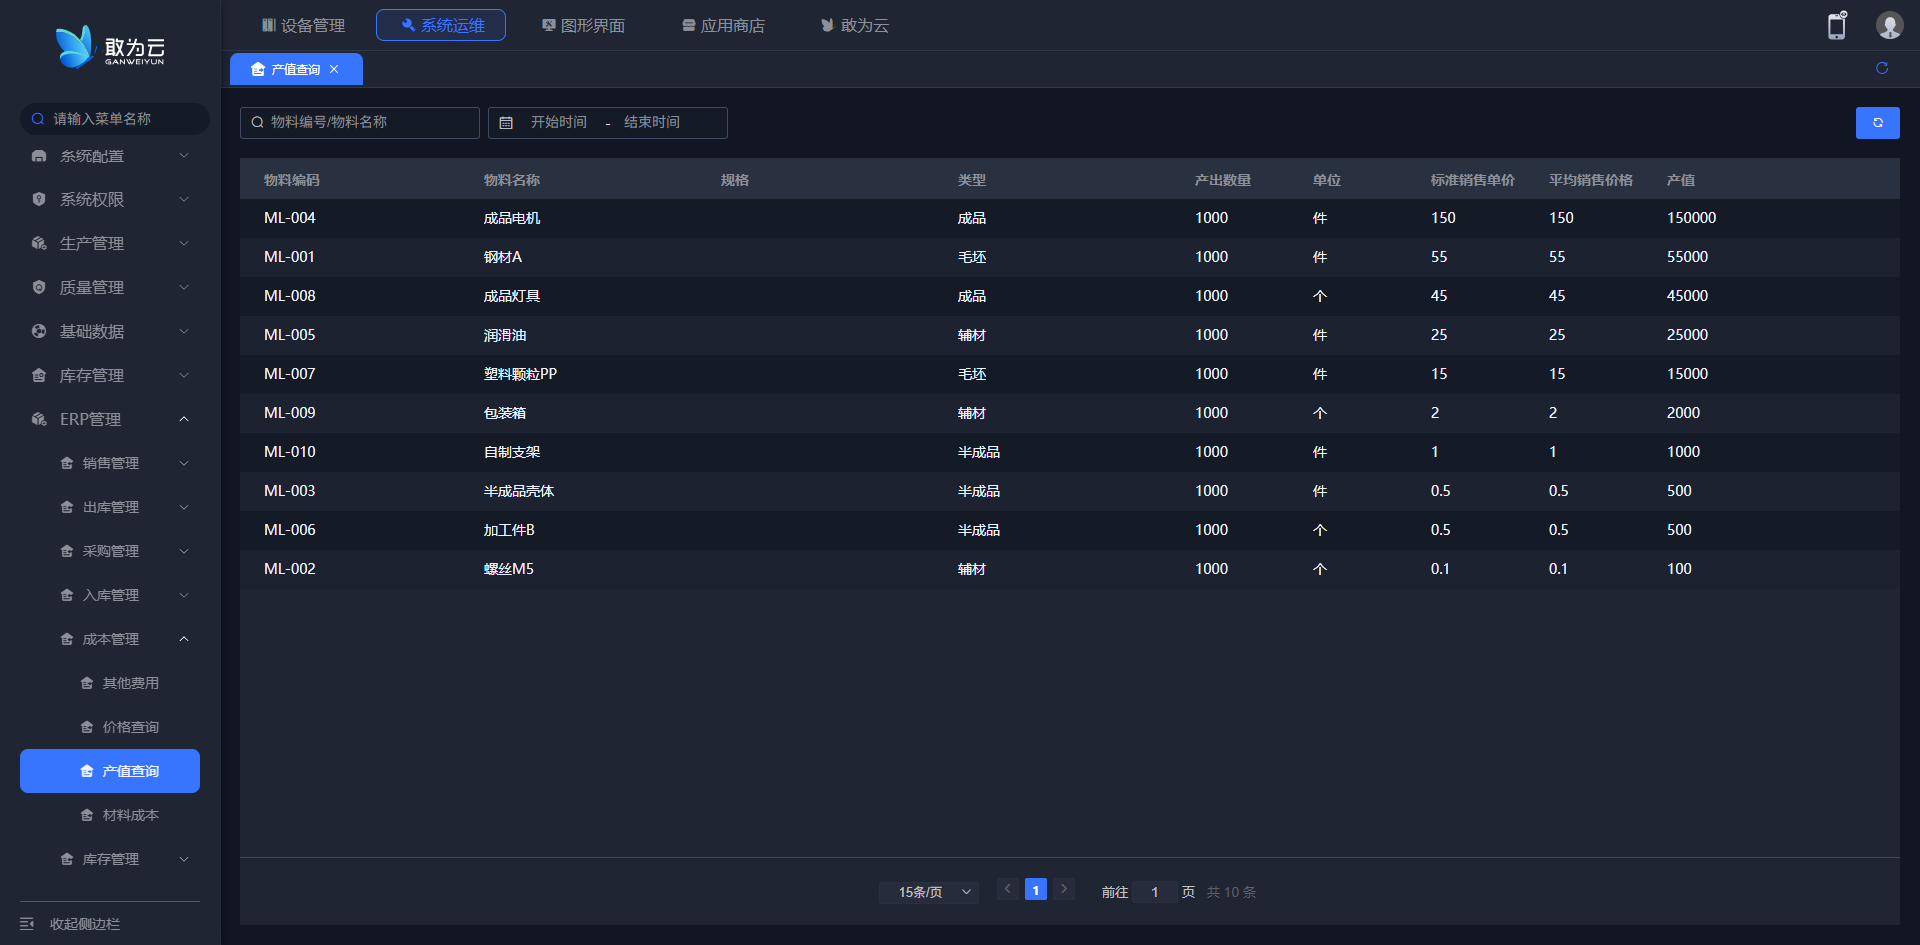
Task: Expand the 系统权限 menu chevron
Action: point(184,199)
